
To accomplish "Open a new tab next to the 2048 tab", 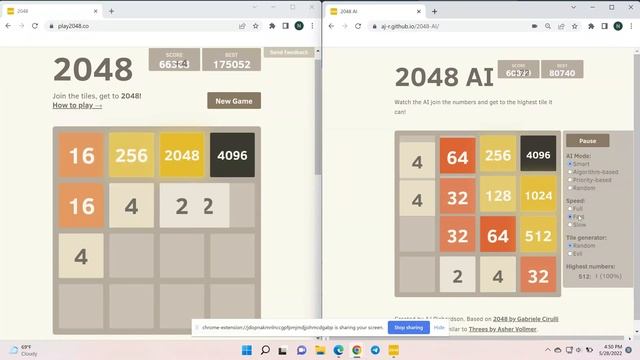I will [x=111, y=11].
